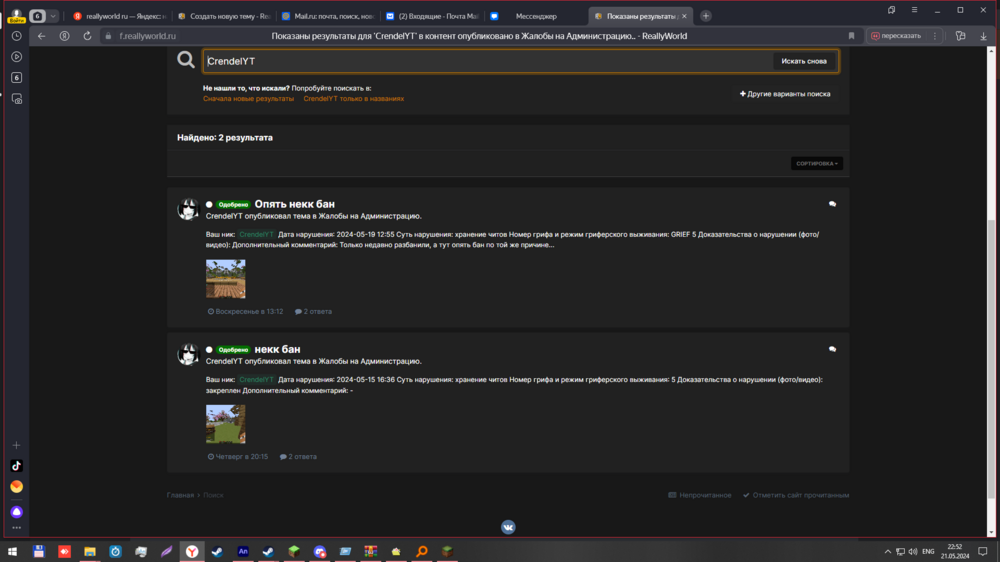Image resolution: width=1000 pixels, height=562 pixels.
Task: Add a new item with sidebar plus
Action: [17, 445]
